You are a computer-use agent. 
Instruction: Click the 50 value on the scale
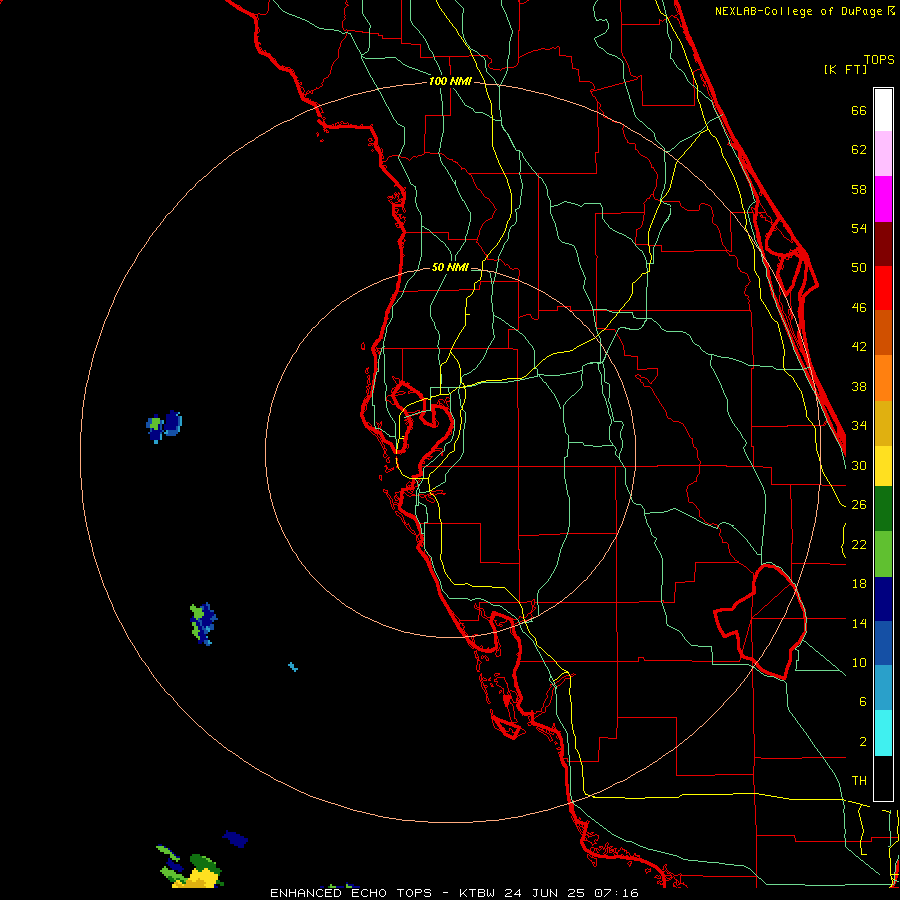(859, 268)
